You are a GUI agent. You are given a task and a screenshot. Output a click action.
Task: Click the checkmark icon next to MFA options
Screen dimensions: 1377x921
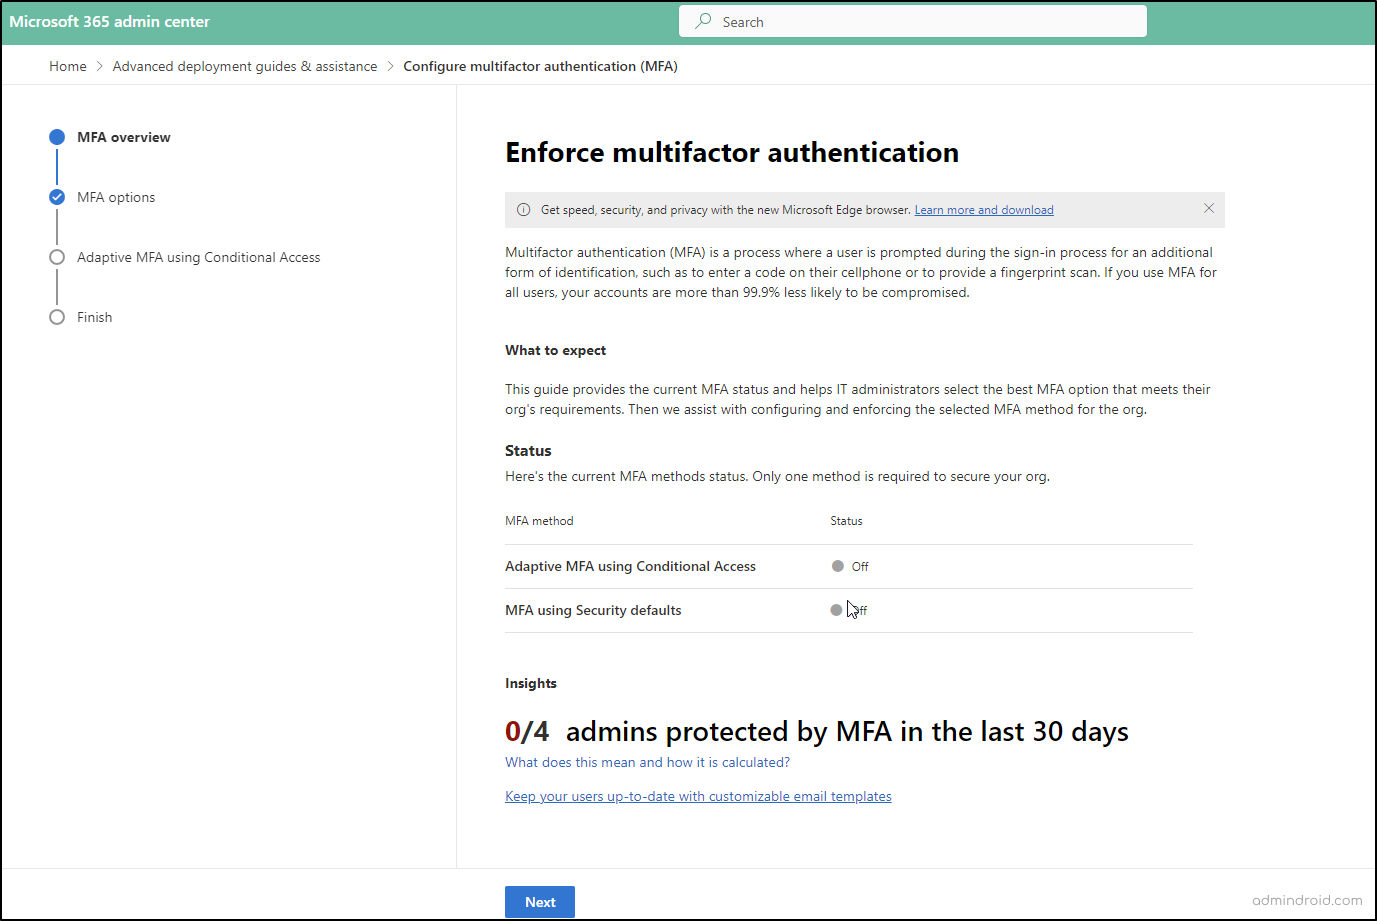[x=57, y=197]
